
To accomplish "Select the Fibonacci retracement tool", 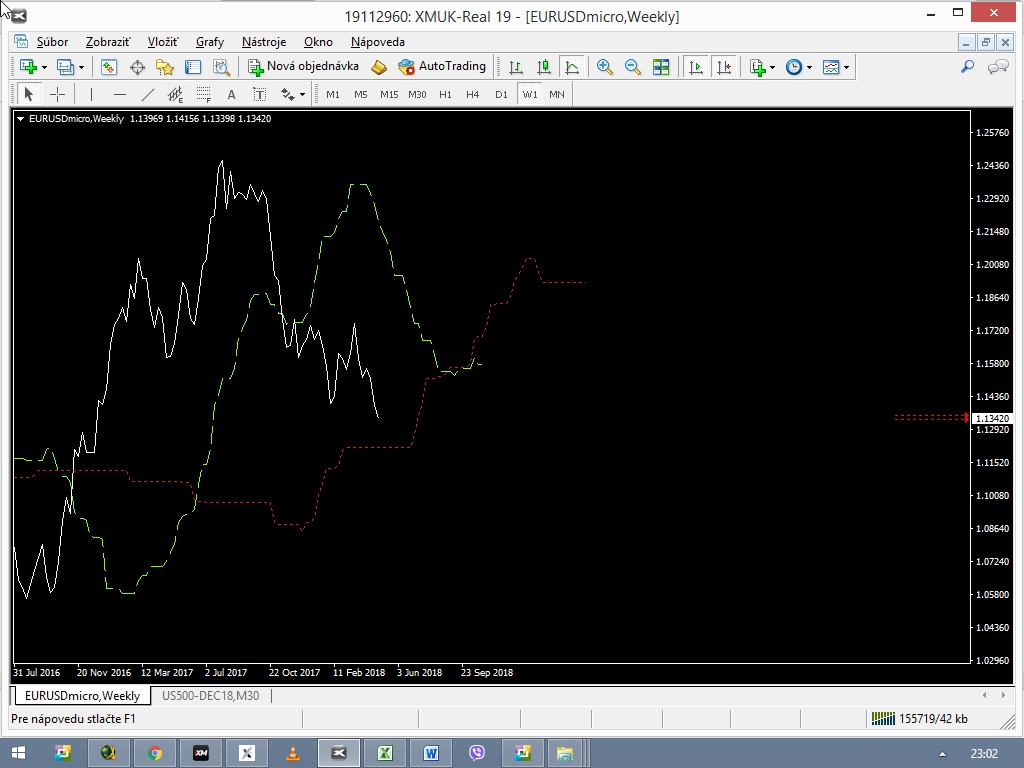I will coord(204,94).
